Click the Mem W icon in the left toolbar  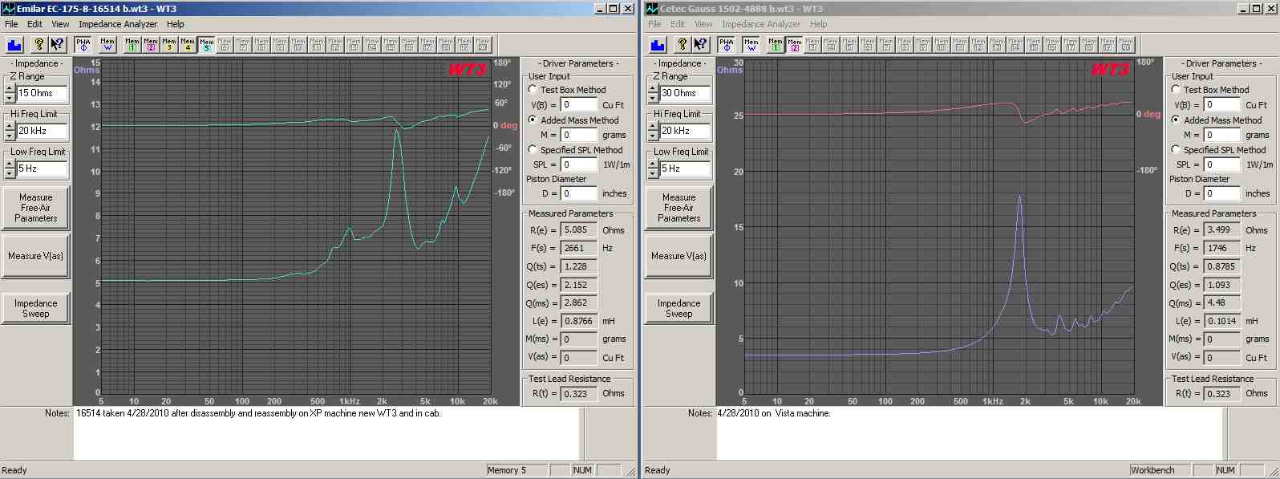[x=107, y=44]
